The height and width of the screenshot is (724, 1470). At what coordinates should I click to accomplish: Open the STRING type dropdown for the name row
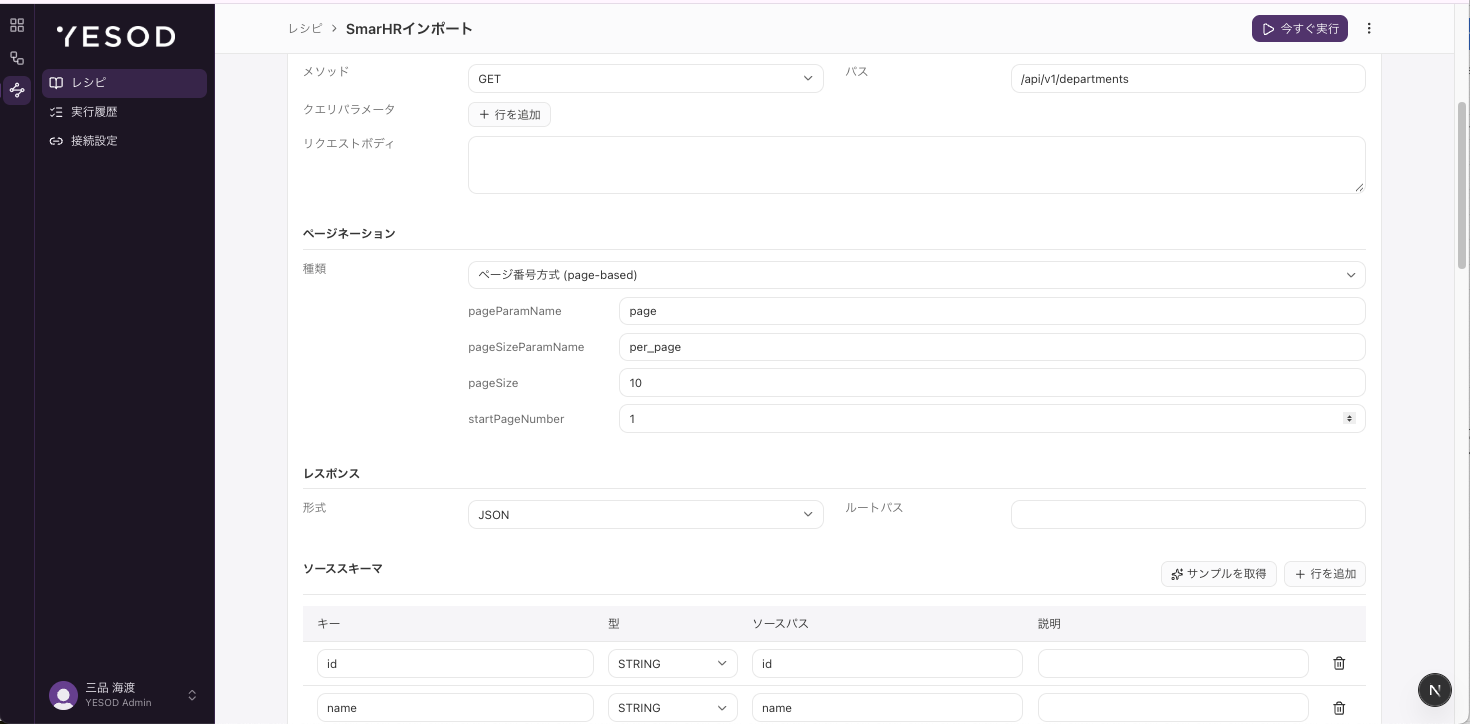point(672,708)
